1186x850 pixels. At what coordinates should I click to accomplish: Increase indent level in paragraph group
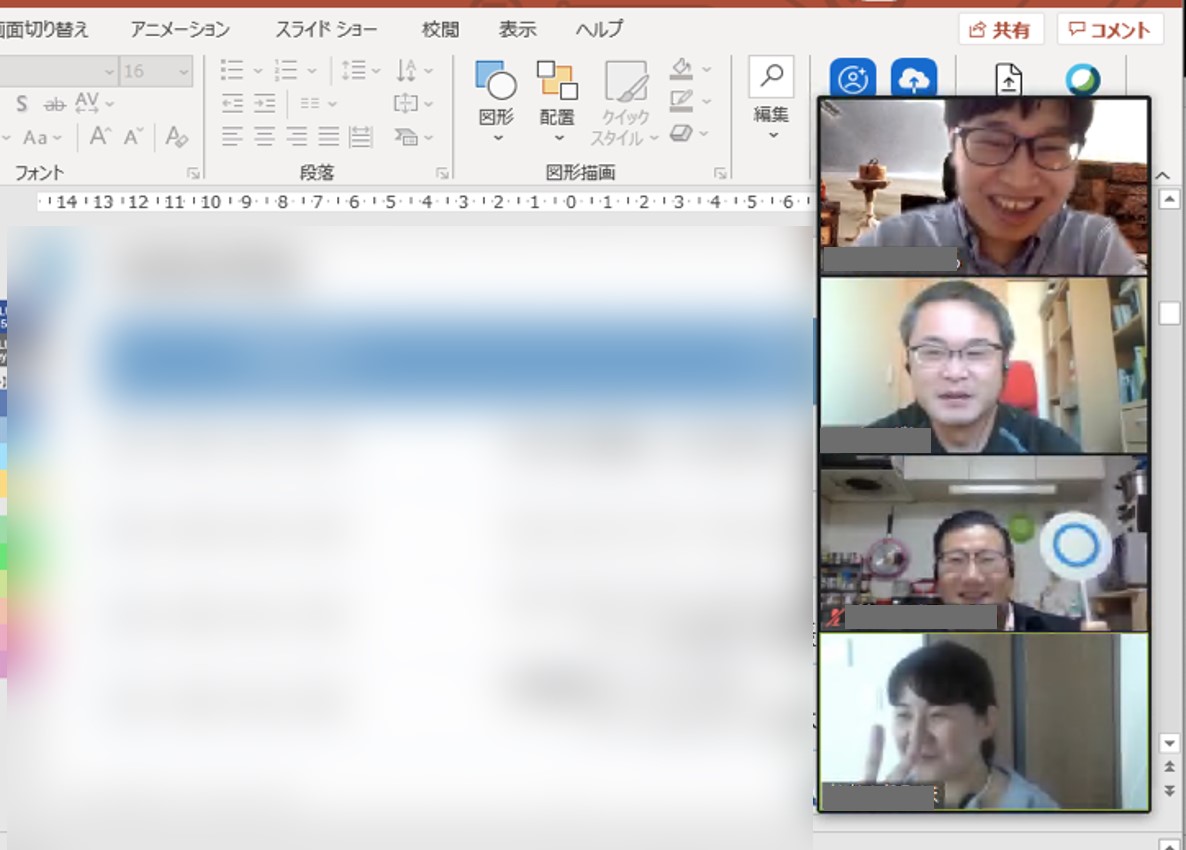coord(264,103)
